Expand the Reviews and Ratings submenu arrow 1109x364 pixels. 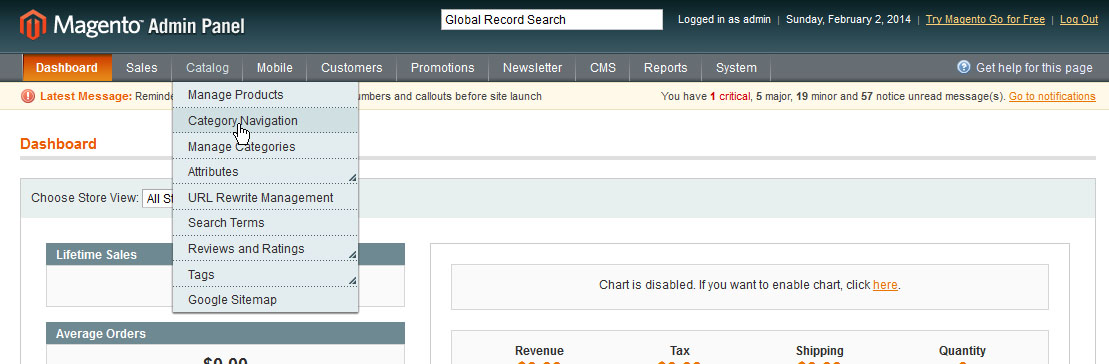[x=352, y=254]
